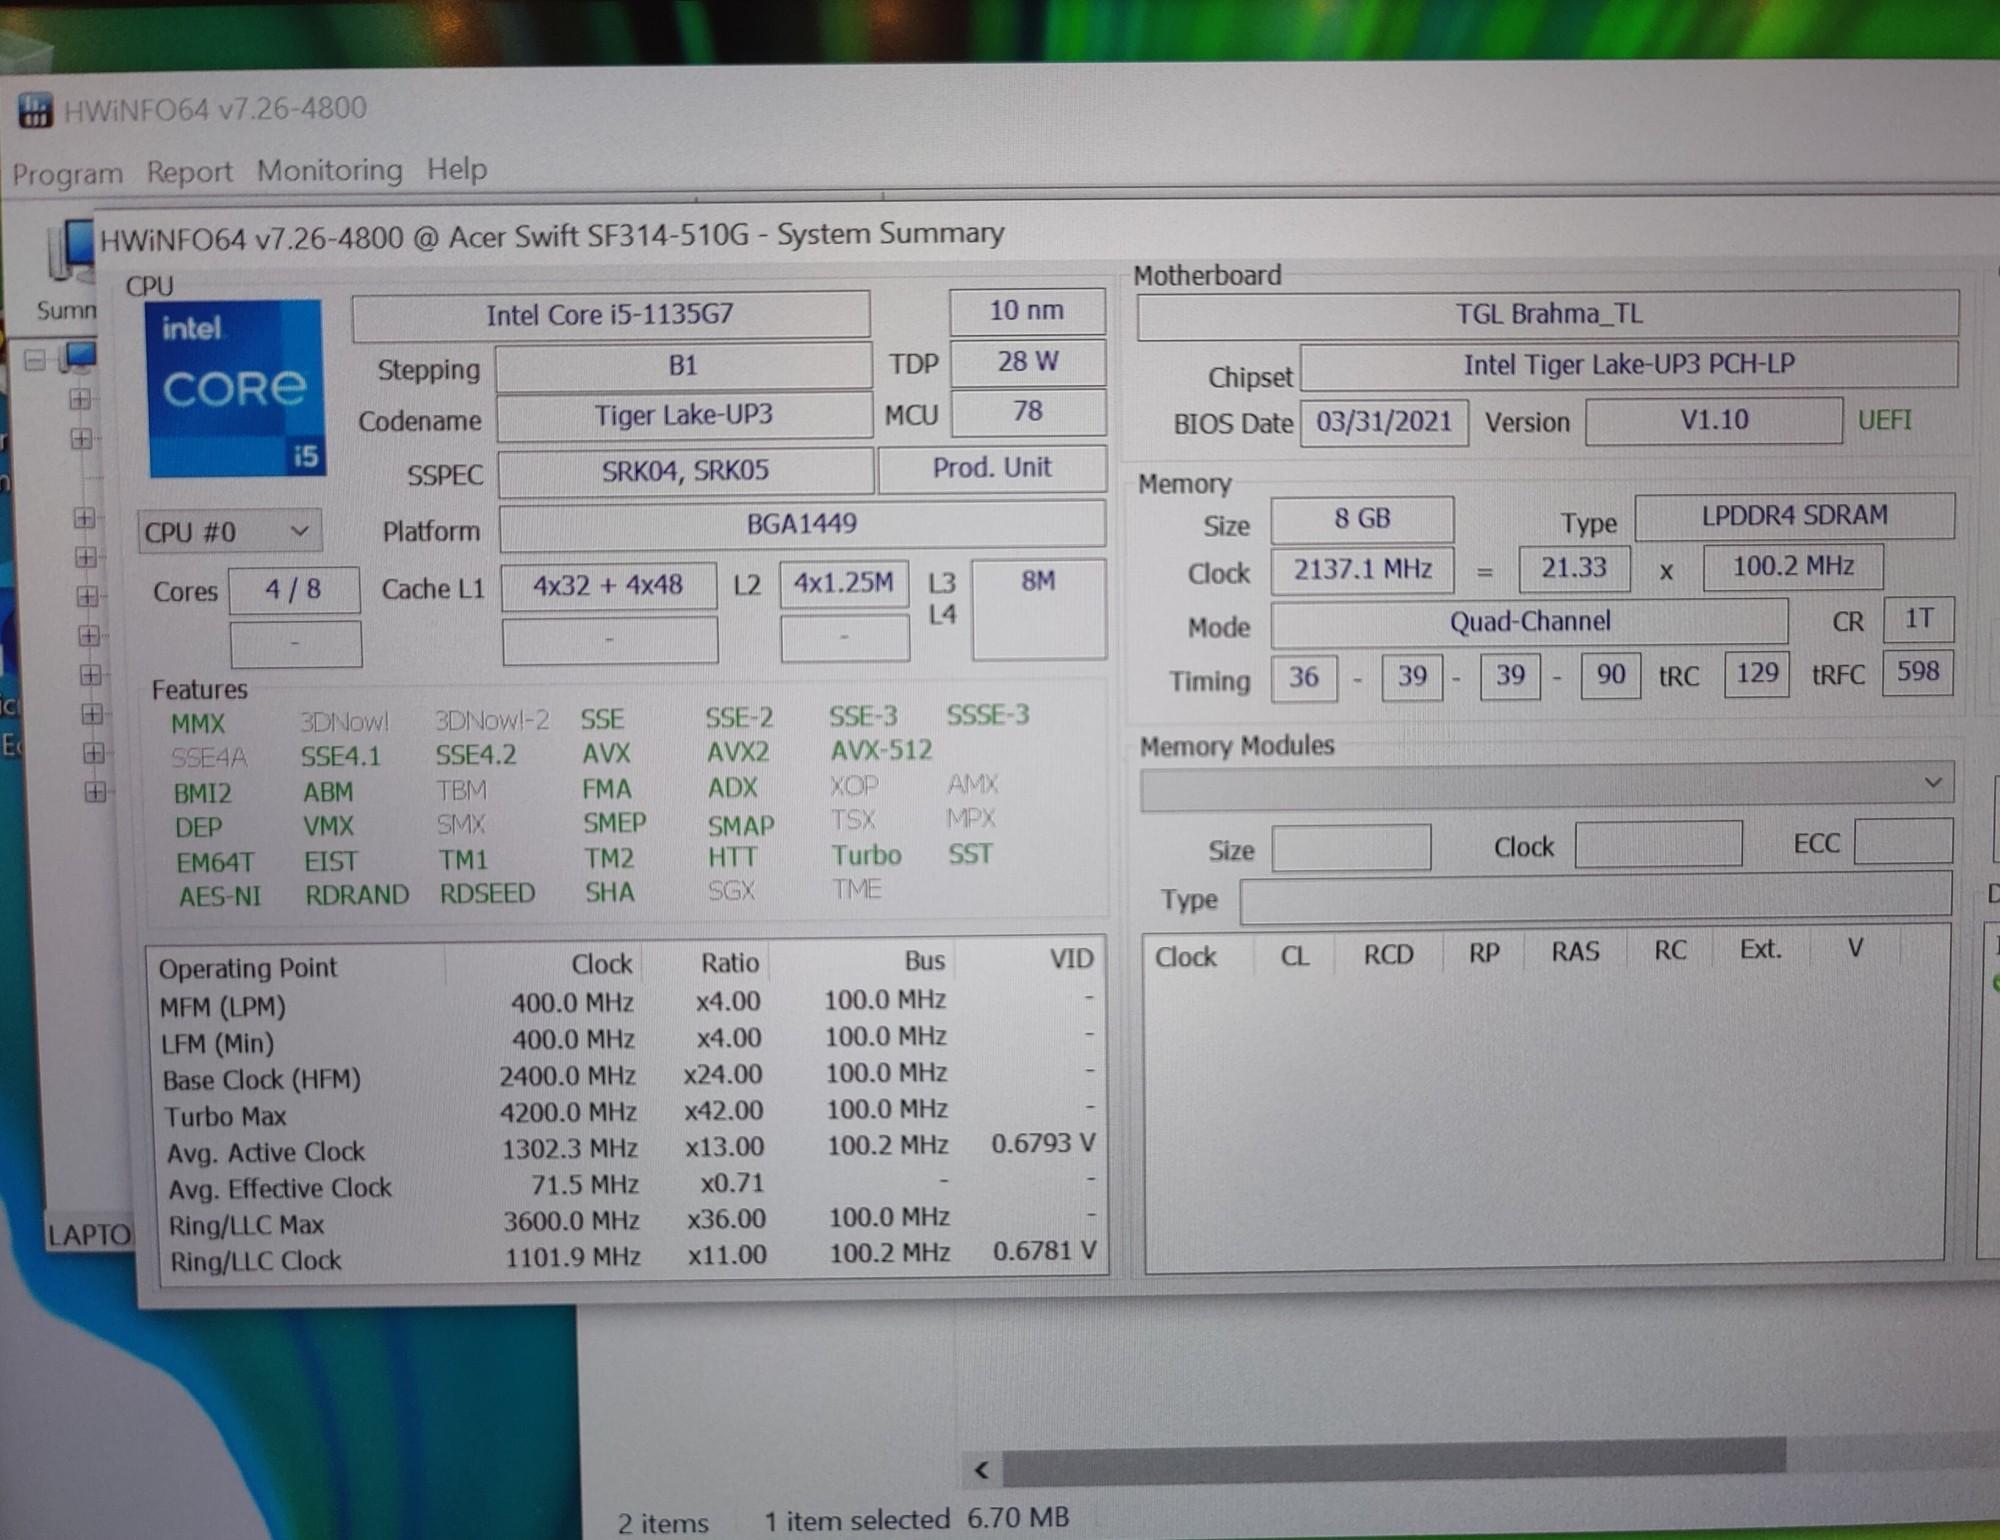Open the Monitoring menu

[330, 170]
